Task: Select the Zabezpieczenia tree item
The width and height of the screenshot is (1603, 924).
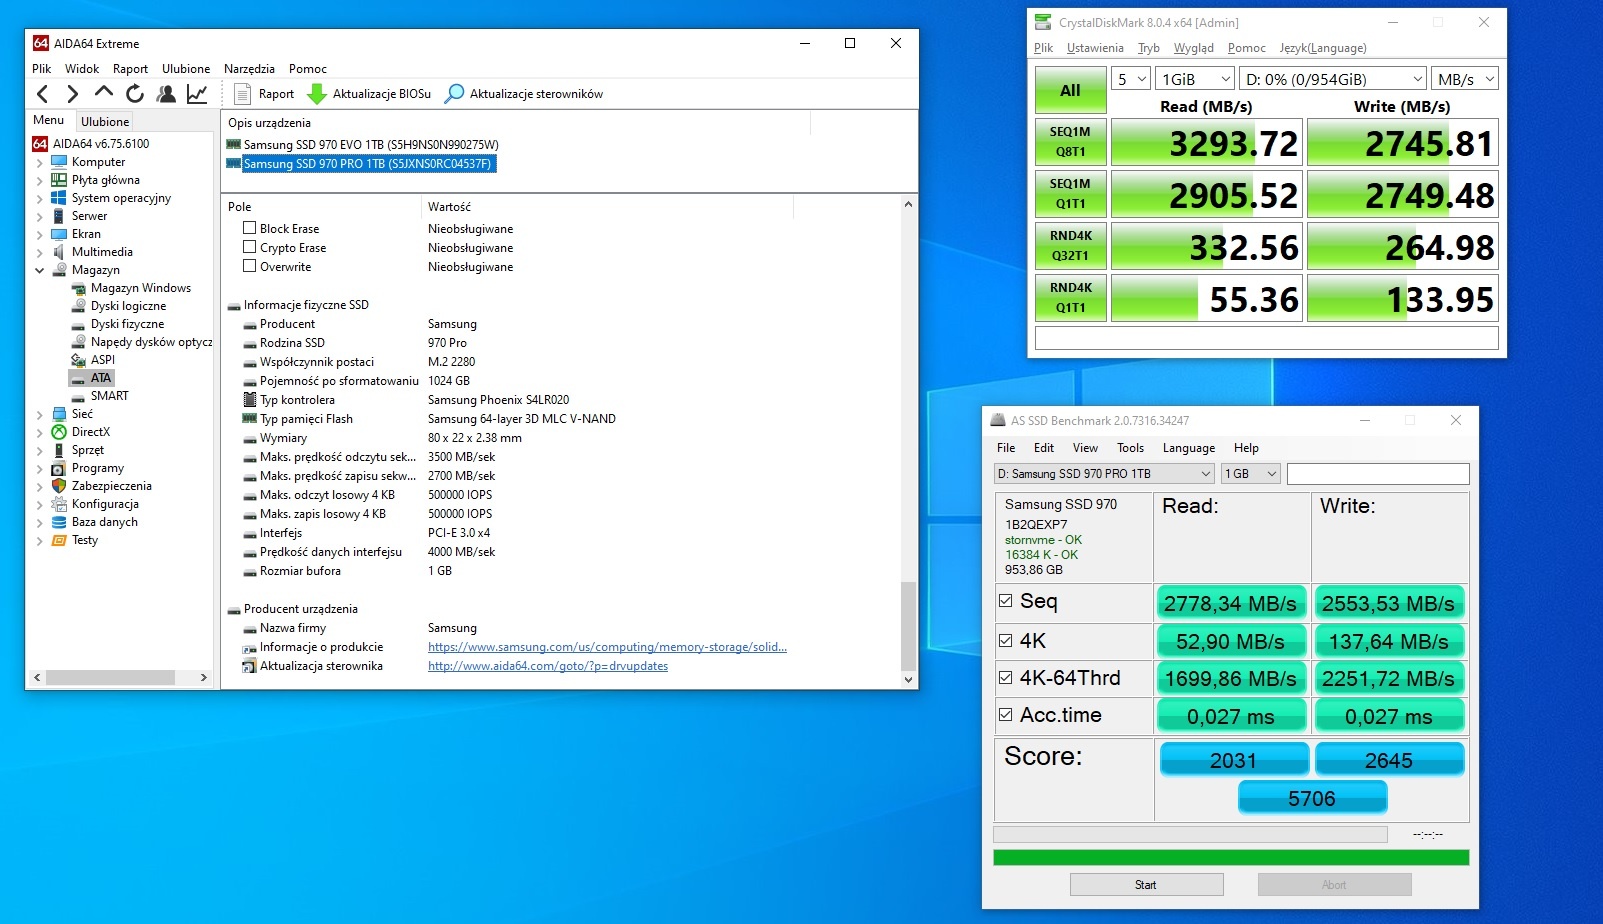Action: 112,486
